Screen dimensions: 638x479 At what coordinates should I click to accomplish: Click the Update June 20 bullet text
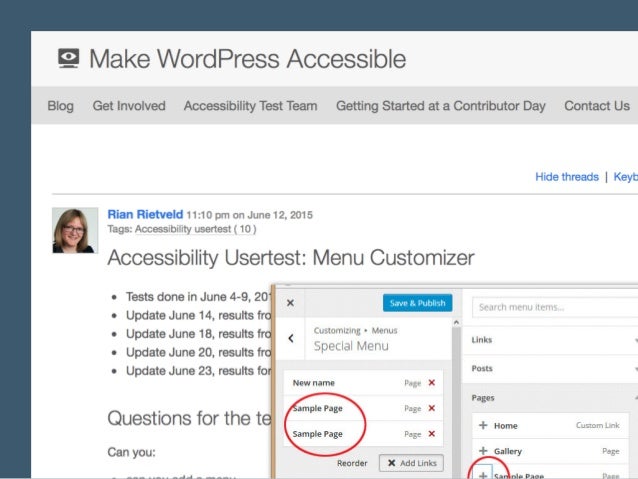click(x=199, y=352)
